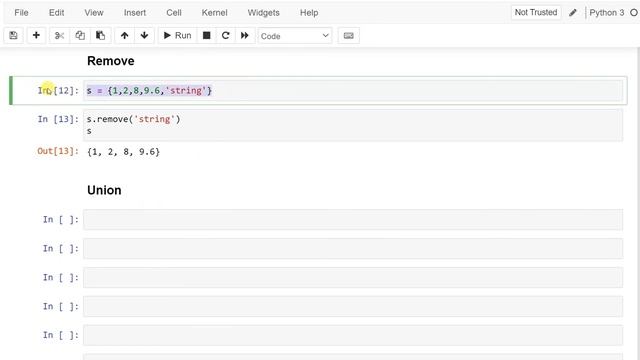
Task: Select the fifth empty cell under Union
Action: click(x=353, y=335)
